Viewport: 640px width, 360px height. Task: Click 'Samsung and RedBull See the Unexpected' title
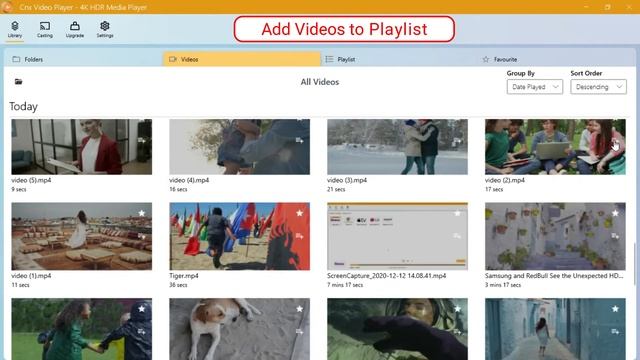554,276
